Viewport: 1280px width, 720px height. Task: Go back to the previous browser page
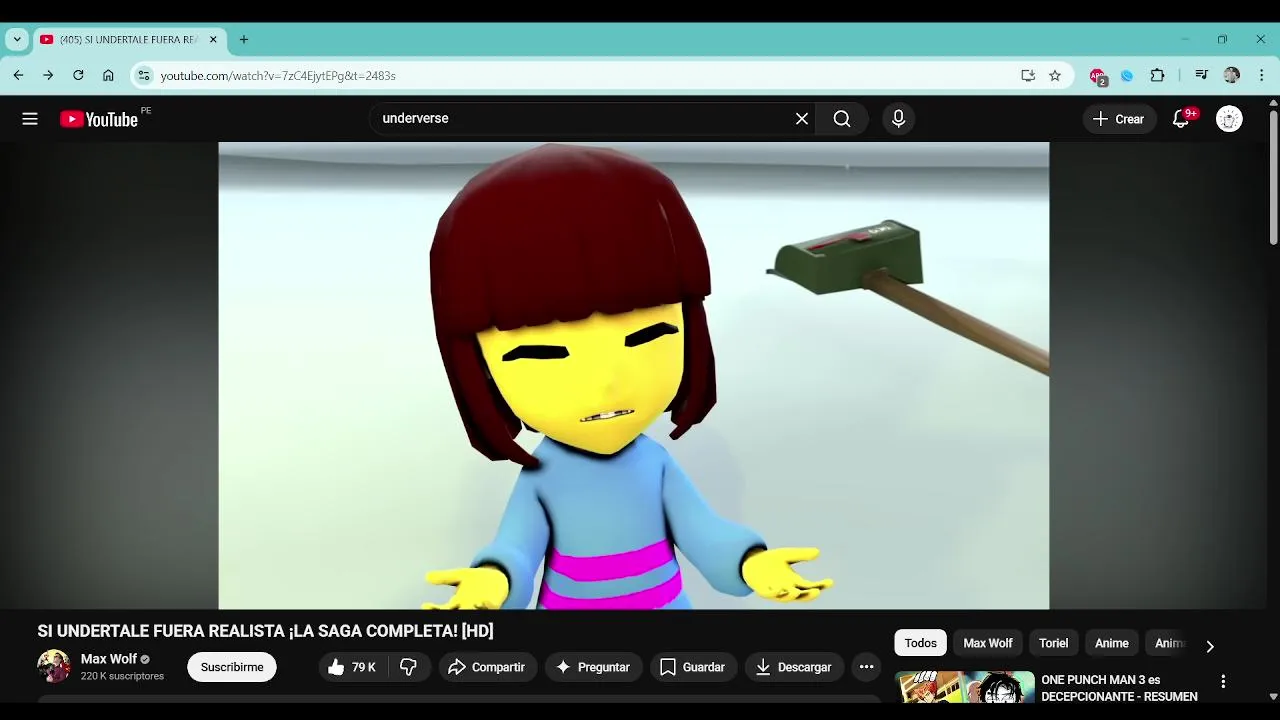[x=18, y=75]
